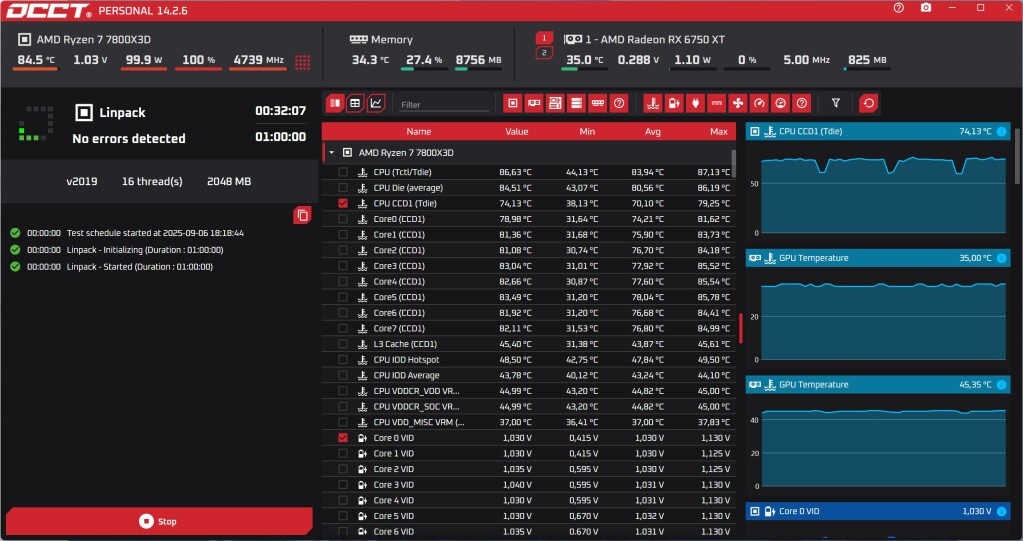
Task: Select GPU number 2 tab
Action: 544,53
